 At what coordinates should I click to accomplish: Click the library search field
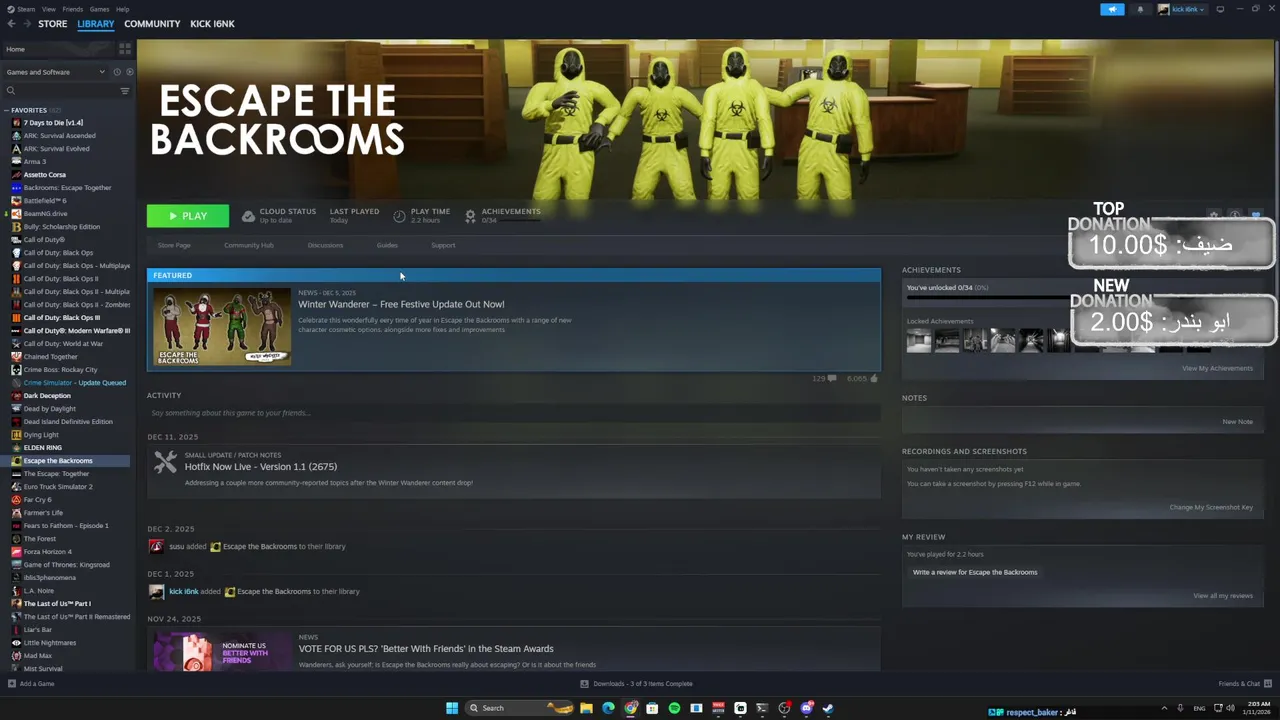click(62, 91)
